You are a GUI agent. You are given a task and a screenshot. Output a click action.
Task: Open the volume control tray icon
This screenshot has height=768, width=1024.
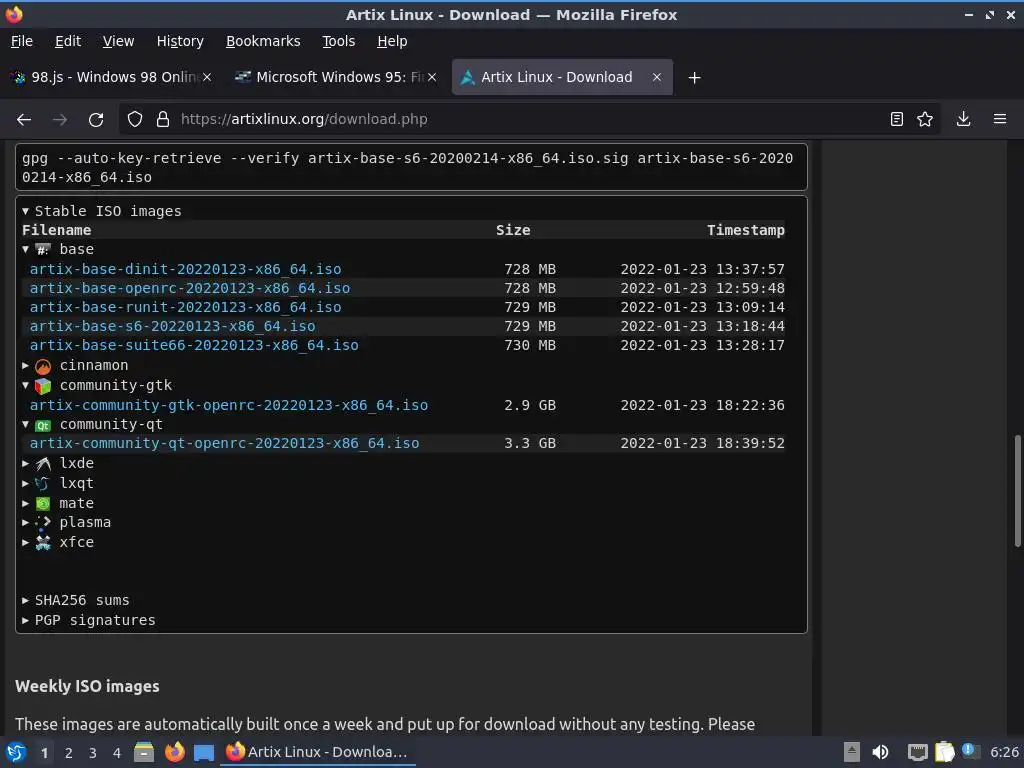(880, 752)
